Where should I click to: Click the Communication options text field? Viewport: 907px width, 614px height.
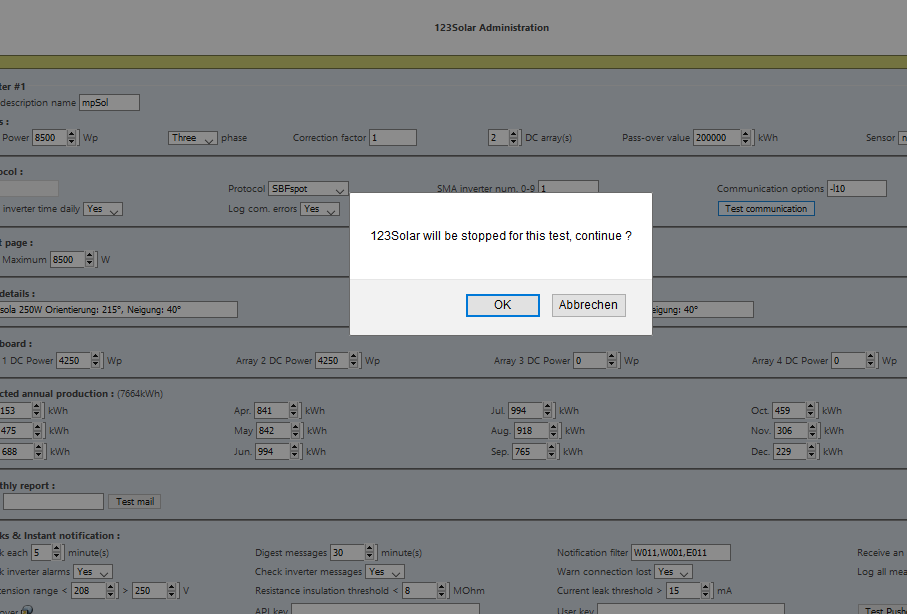[857, 189]
